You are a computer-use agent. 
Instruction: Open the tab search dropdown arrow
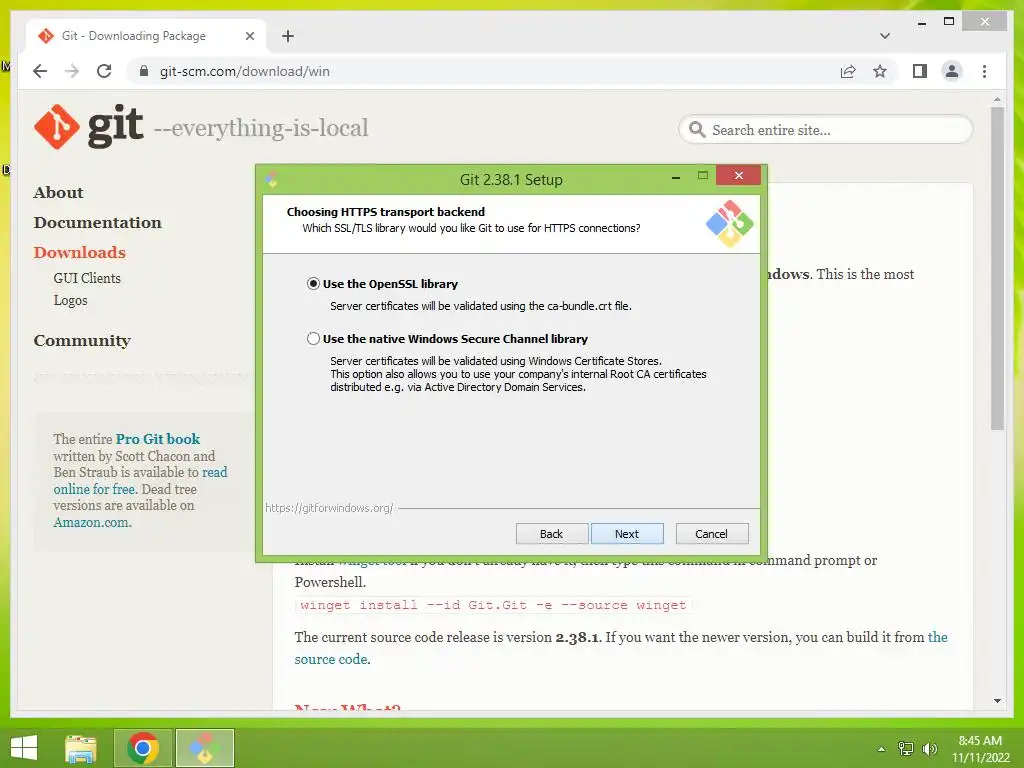[x=885, y=36]
